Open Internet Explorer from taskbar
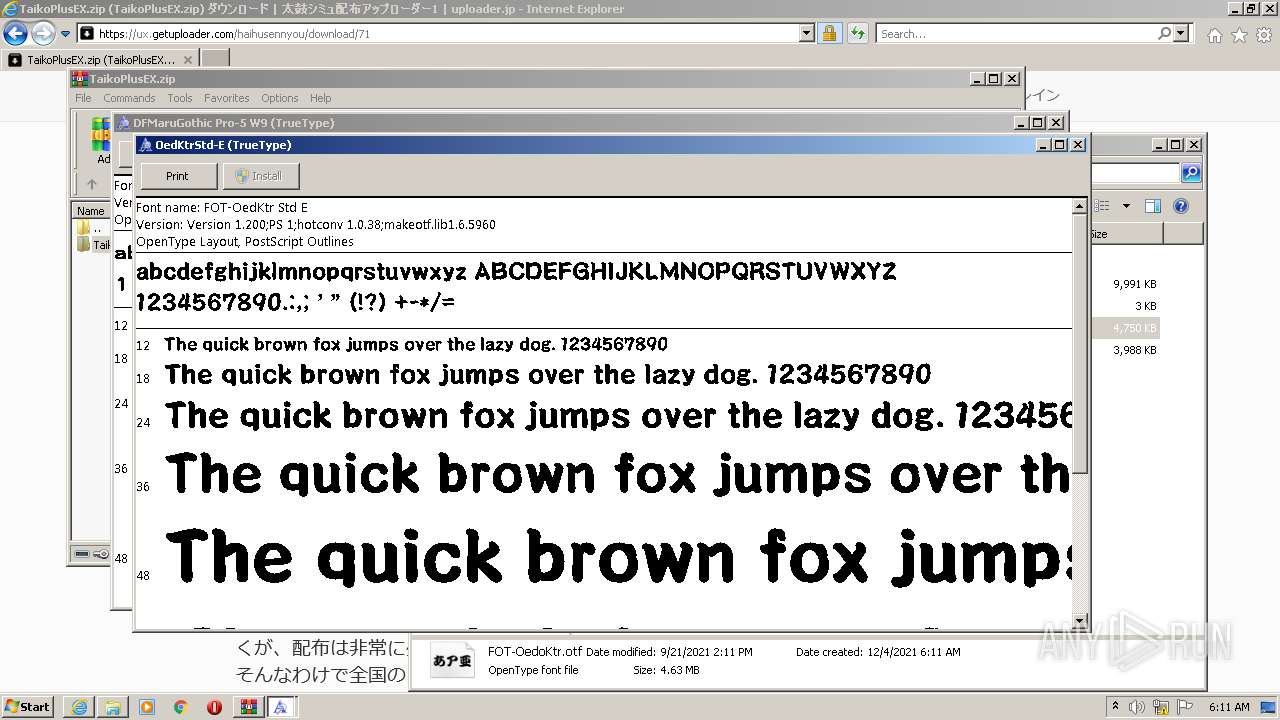This screenshot has width=1280, height=720. [x=79, y=707]
